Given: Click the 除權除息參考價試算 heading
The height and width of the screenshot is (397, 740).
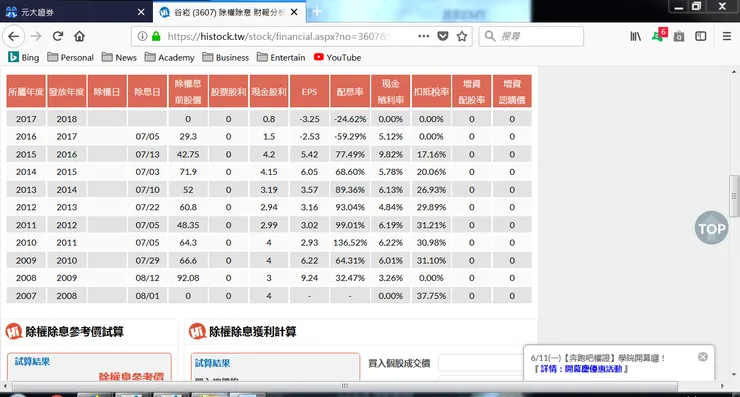Looking at the screenshot, I should tap(75, 332).
